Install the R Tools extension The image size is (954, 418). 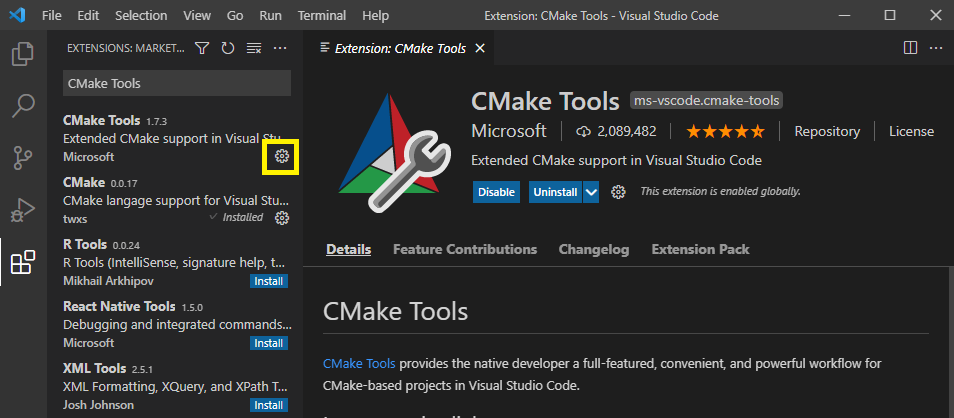coord(269,282)
